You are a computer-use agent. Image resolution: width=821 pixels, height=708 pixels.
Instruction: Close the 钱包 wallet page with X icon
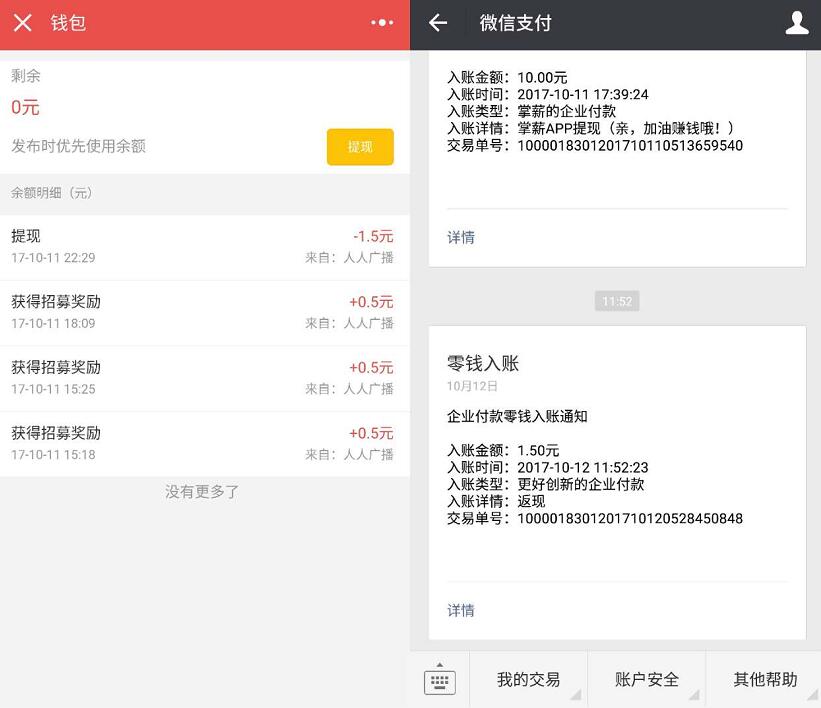[23, 23]
